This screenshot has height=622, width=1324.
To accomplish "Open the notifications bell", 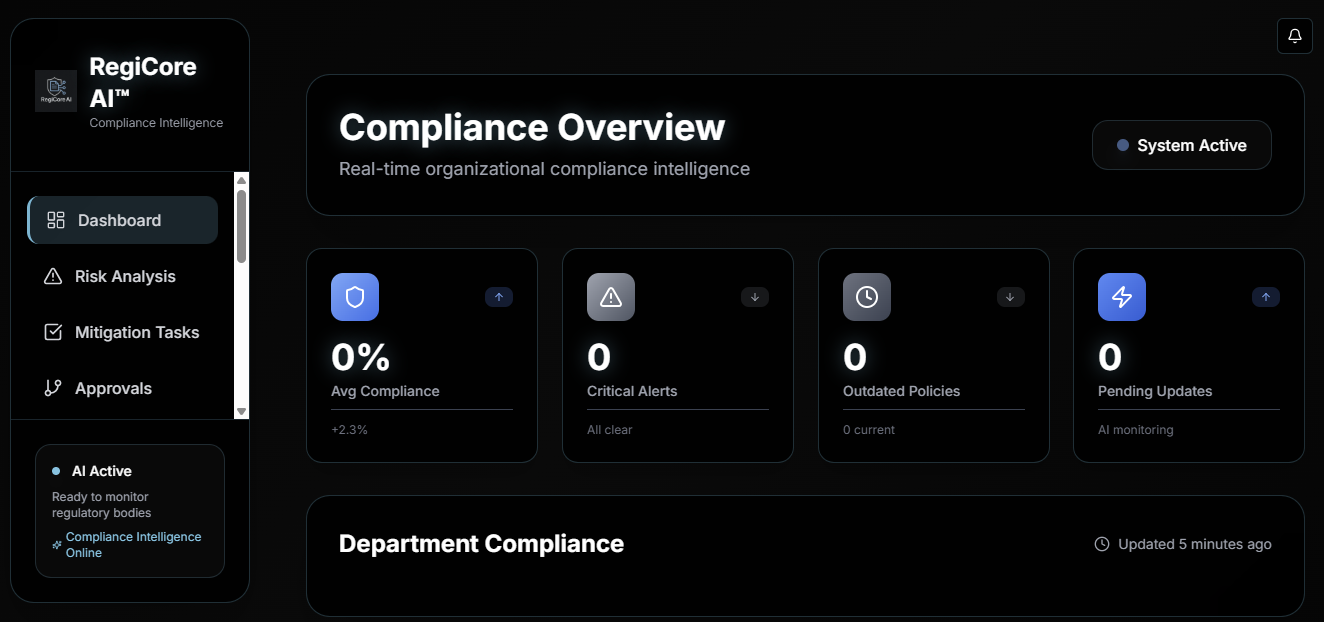I will [1295, 36].
